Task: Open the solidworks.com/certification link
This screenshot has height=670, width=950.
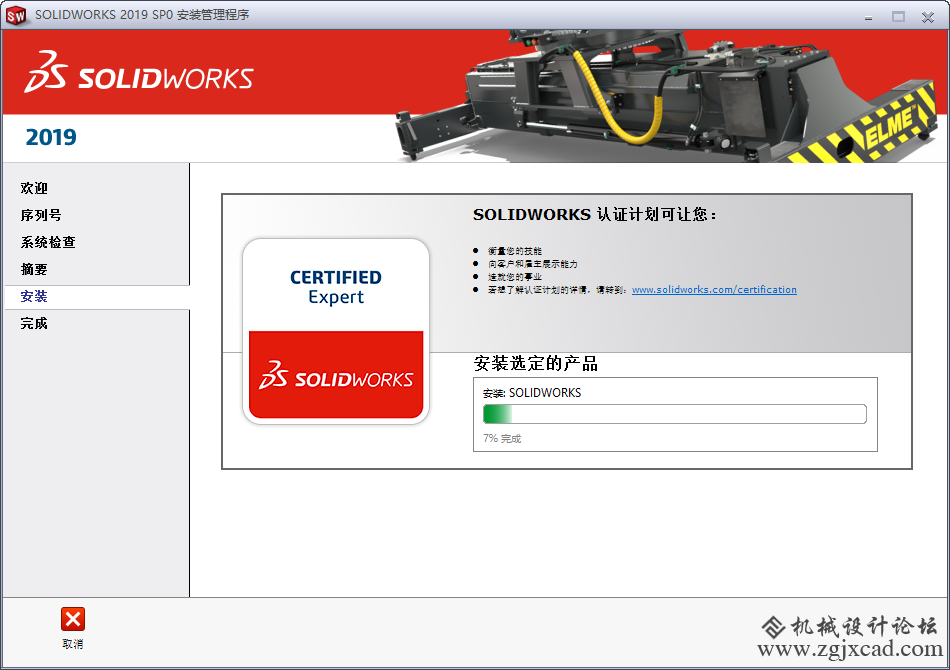Action: [714, 290]
